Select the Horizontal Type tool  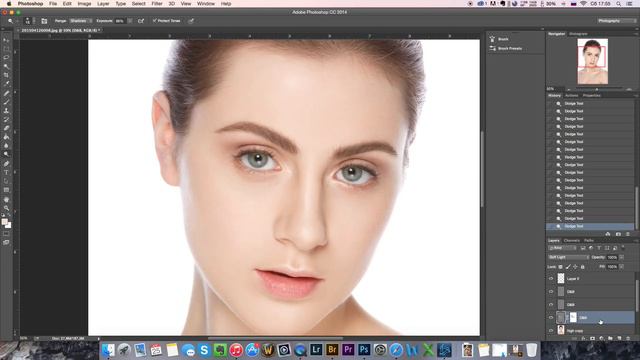pyautogui.click(x=6, y=173)
